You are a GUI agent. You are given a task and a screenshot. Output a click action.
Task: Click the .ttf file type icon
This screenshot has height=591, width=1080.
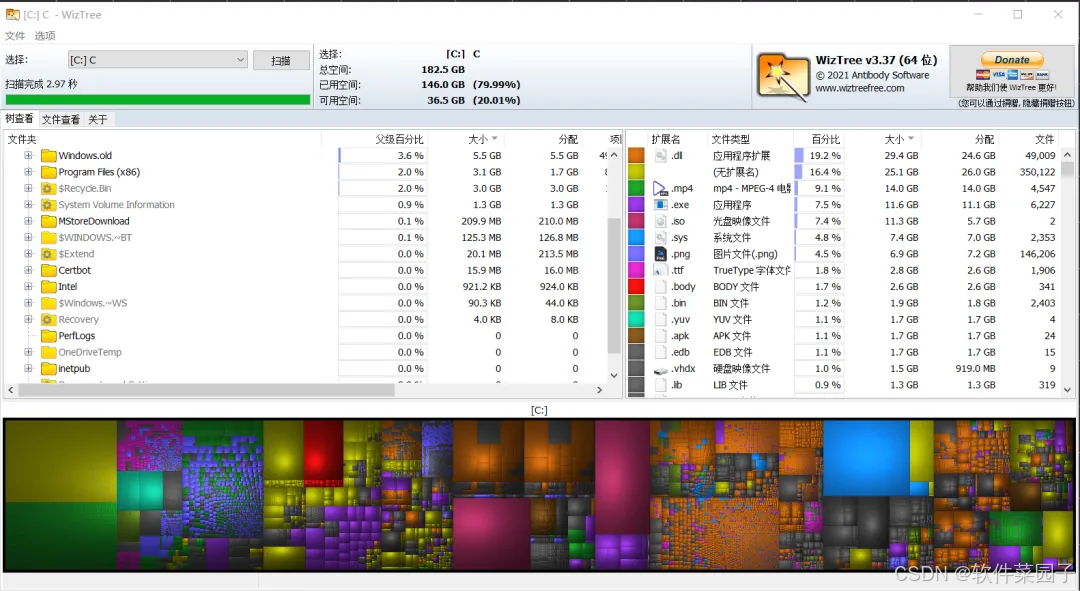[x=661, y=271]
